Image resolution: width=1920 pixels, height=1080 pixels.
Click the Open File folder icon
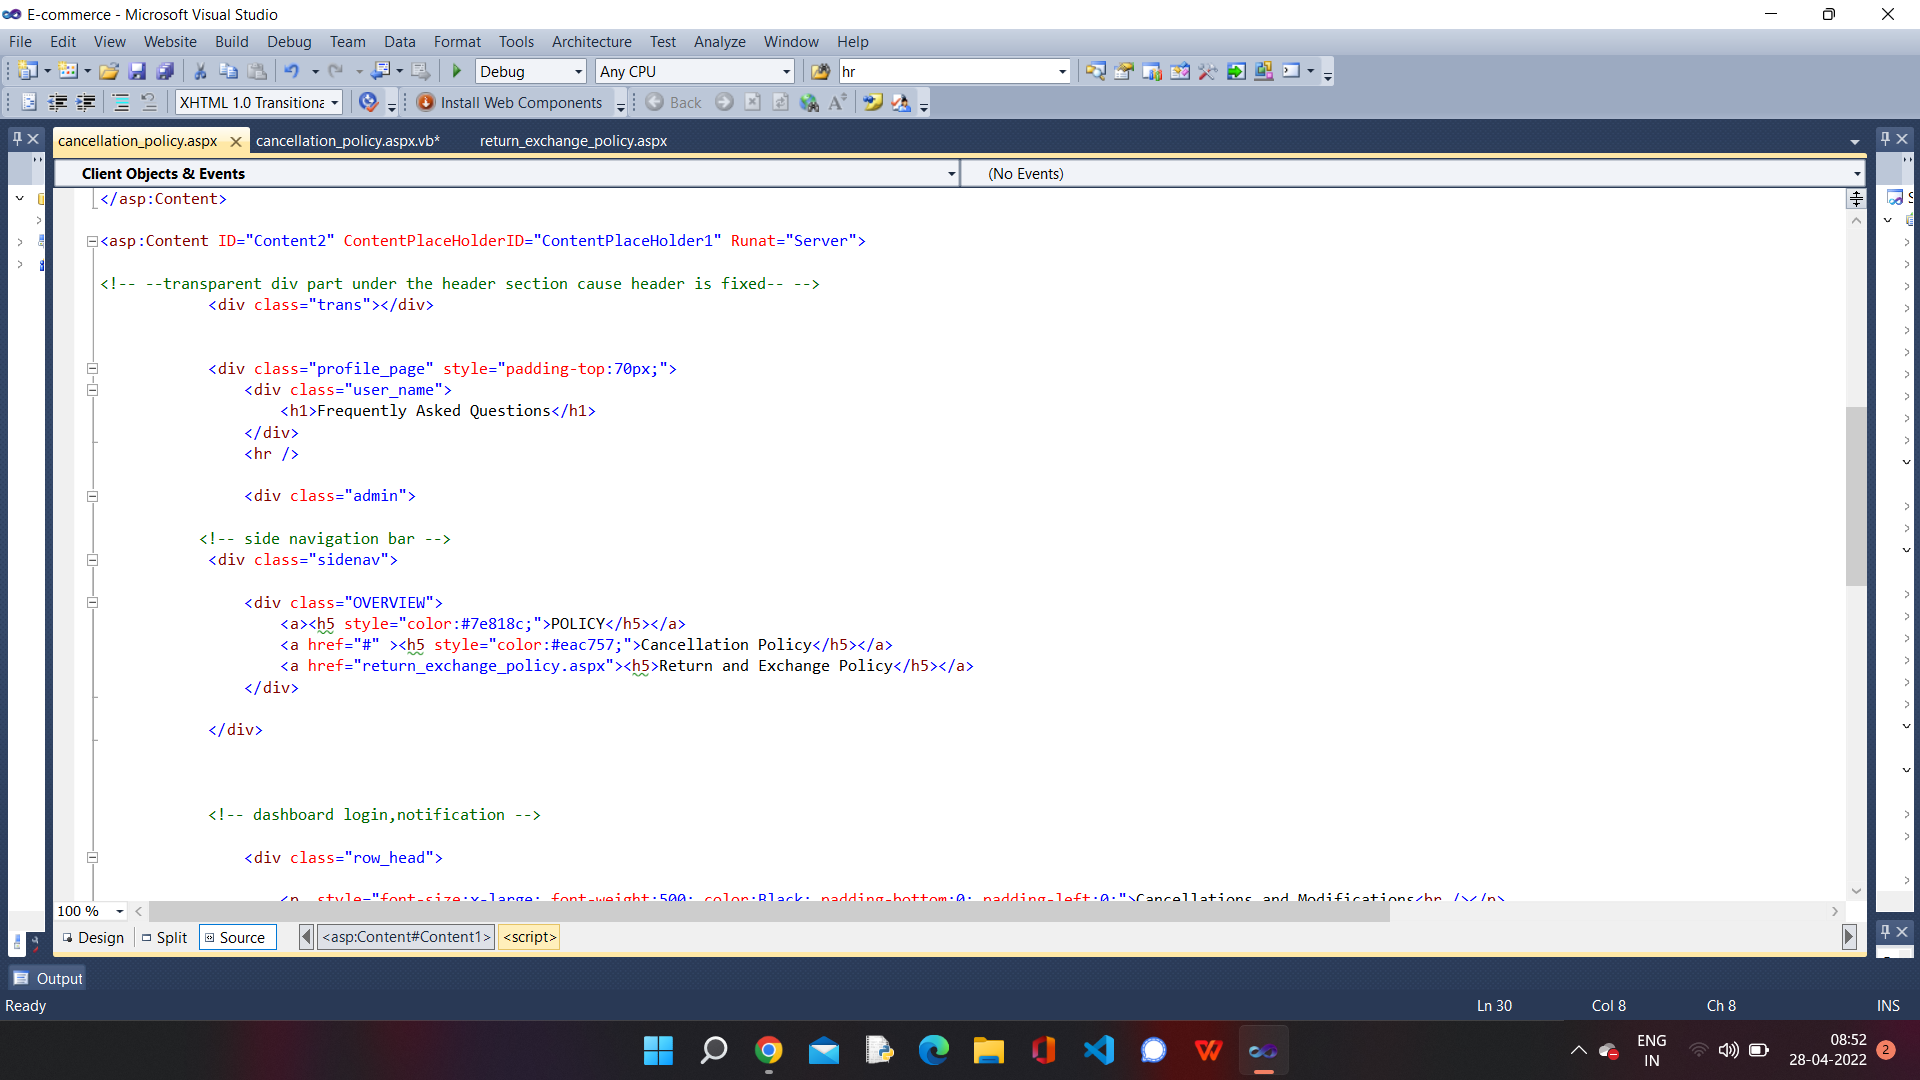tap(109, 71)
